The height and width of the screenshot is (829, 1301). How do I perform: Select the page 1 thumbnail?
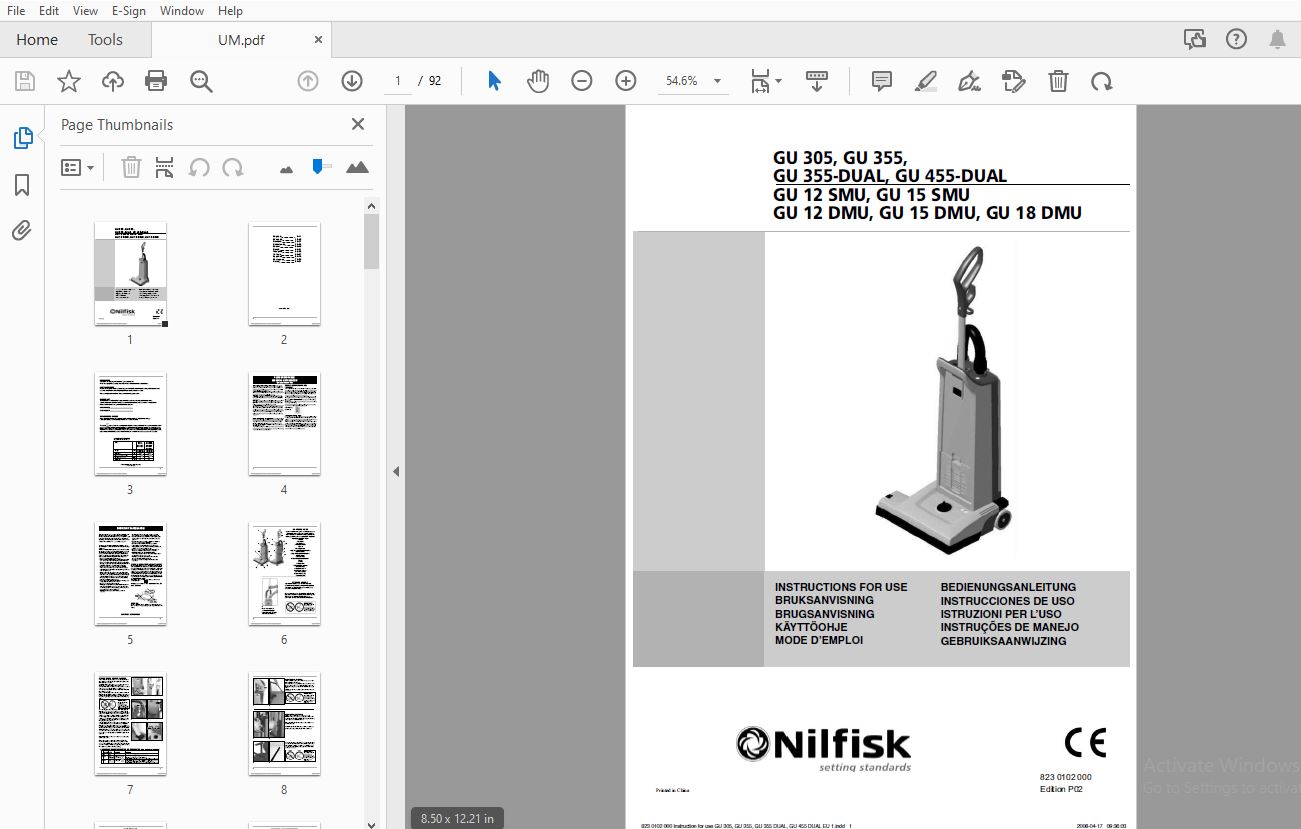(130, 274)
